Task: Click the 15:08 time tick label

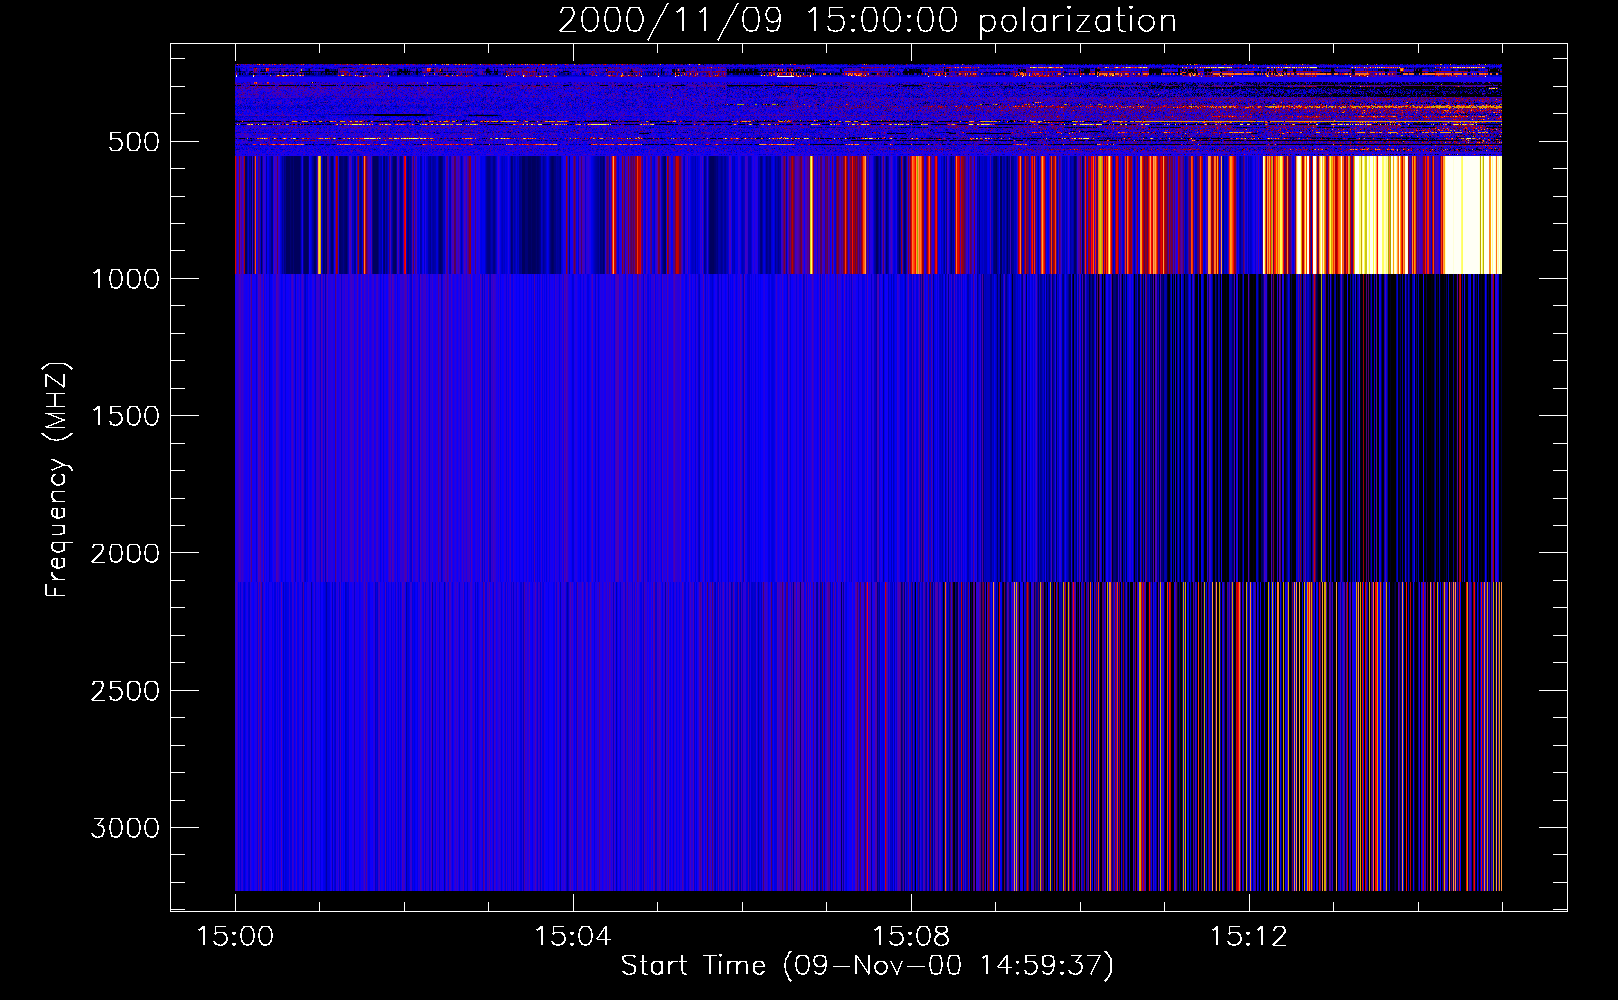Action: pos(911,937)
